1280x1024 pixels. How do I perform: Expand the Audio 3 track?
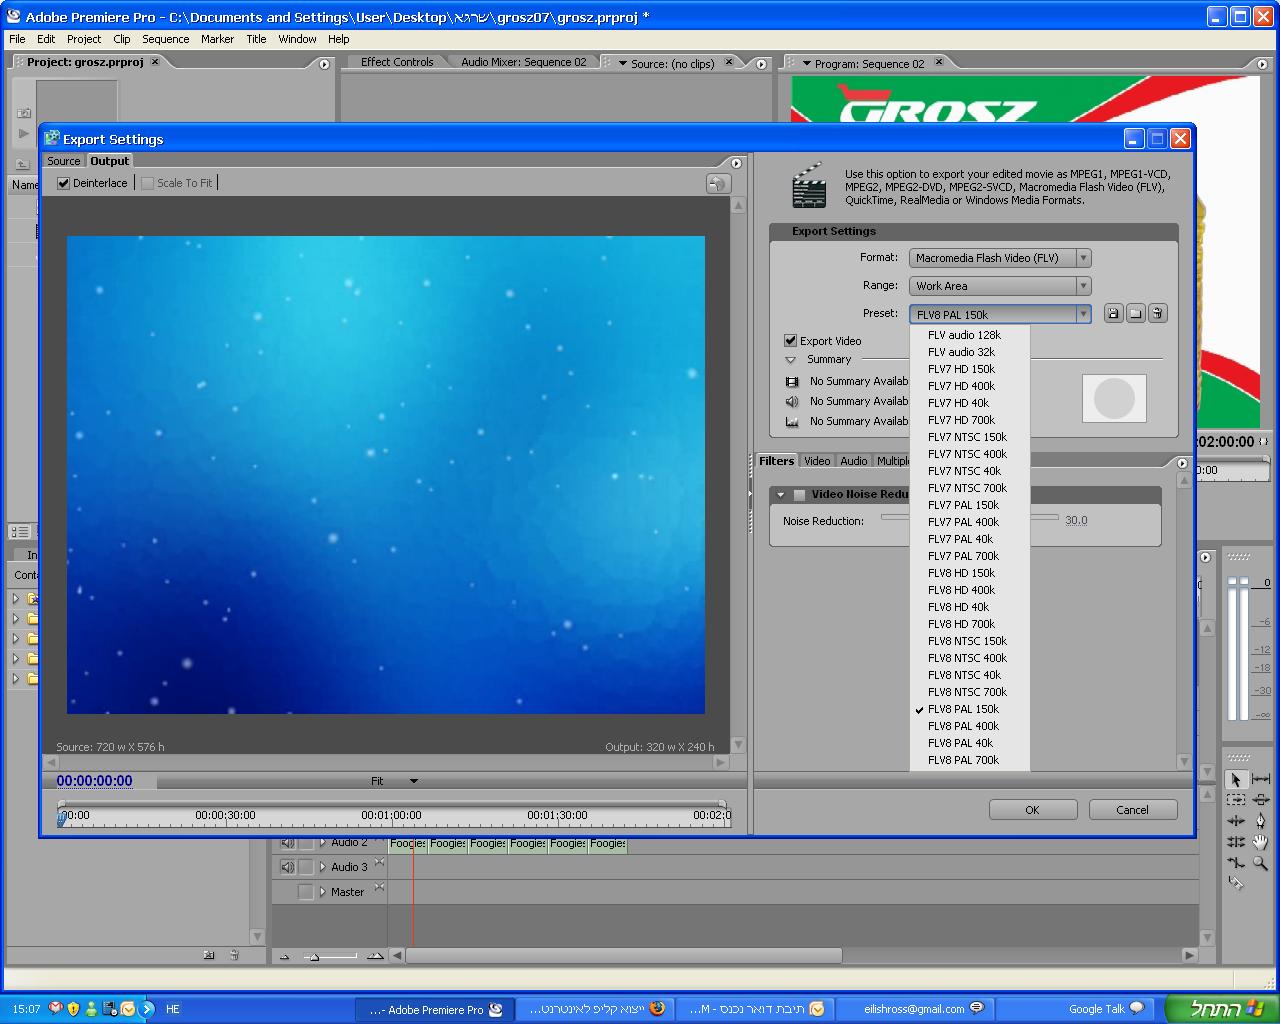tap(322, 867)
